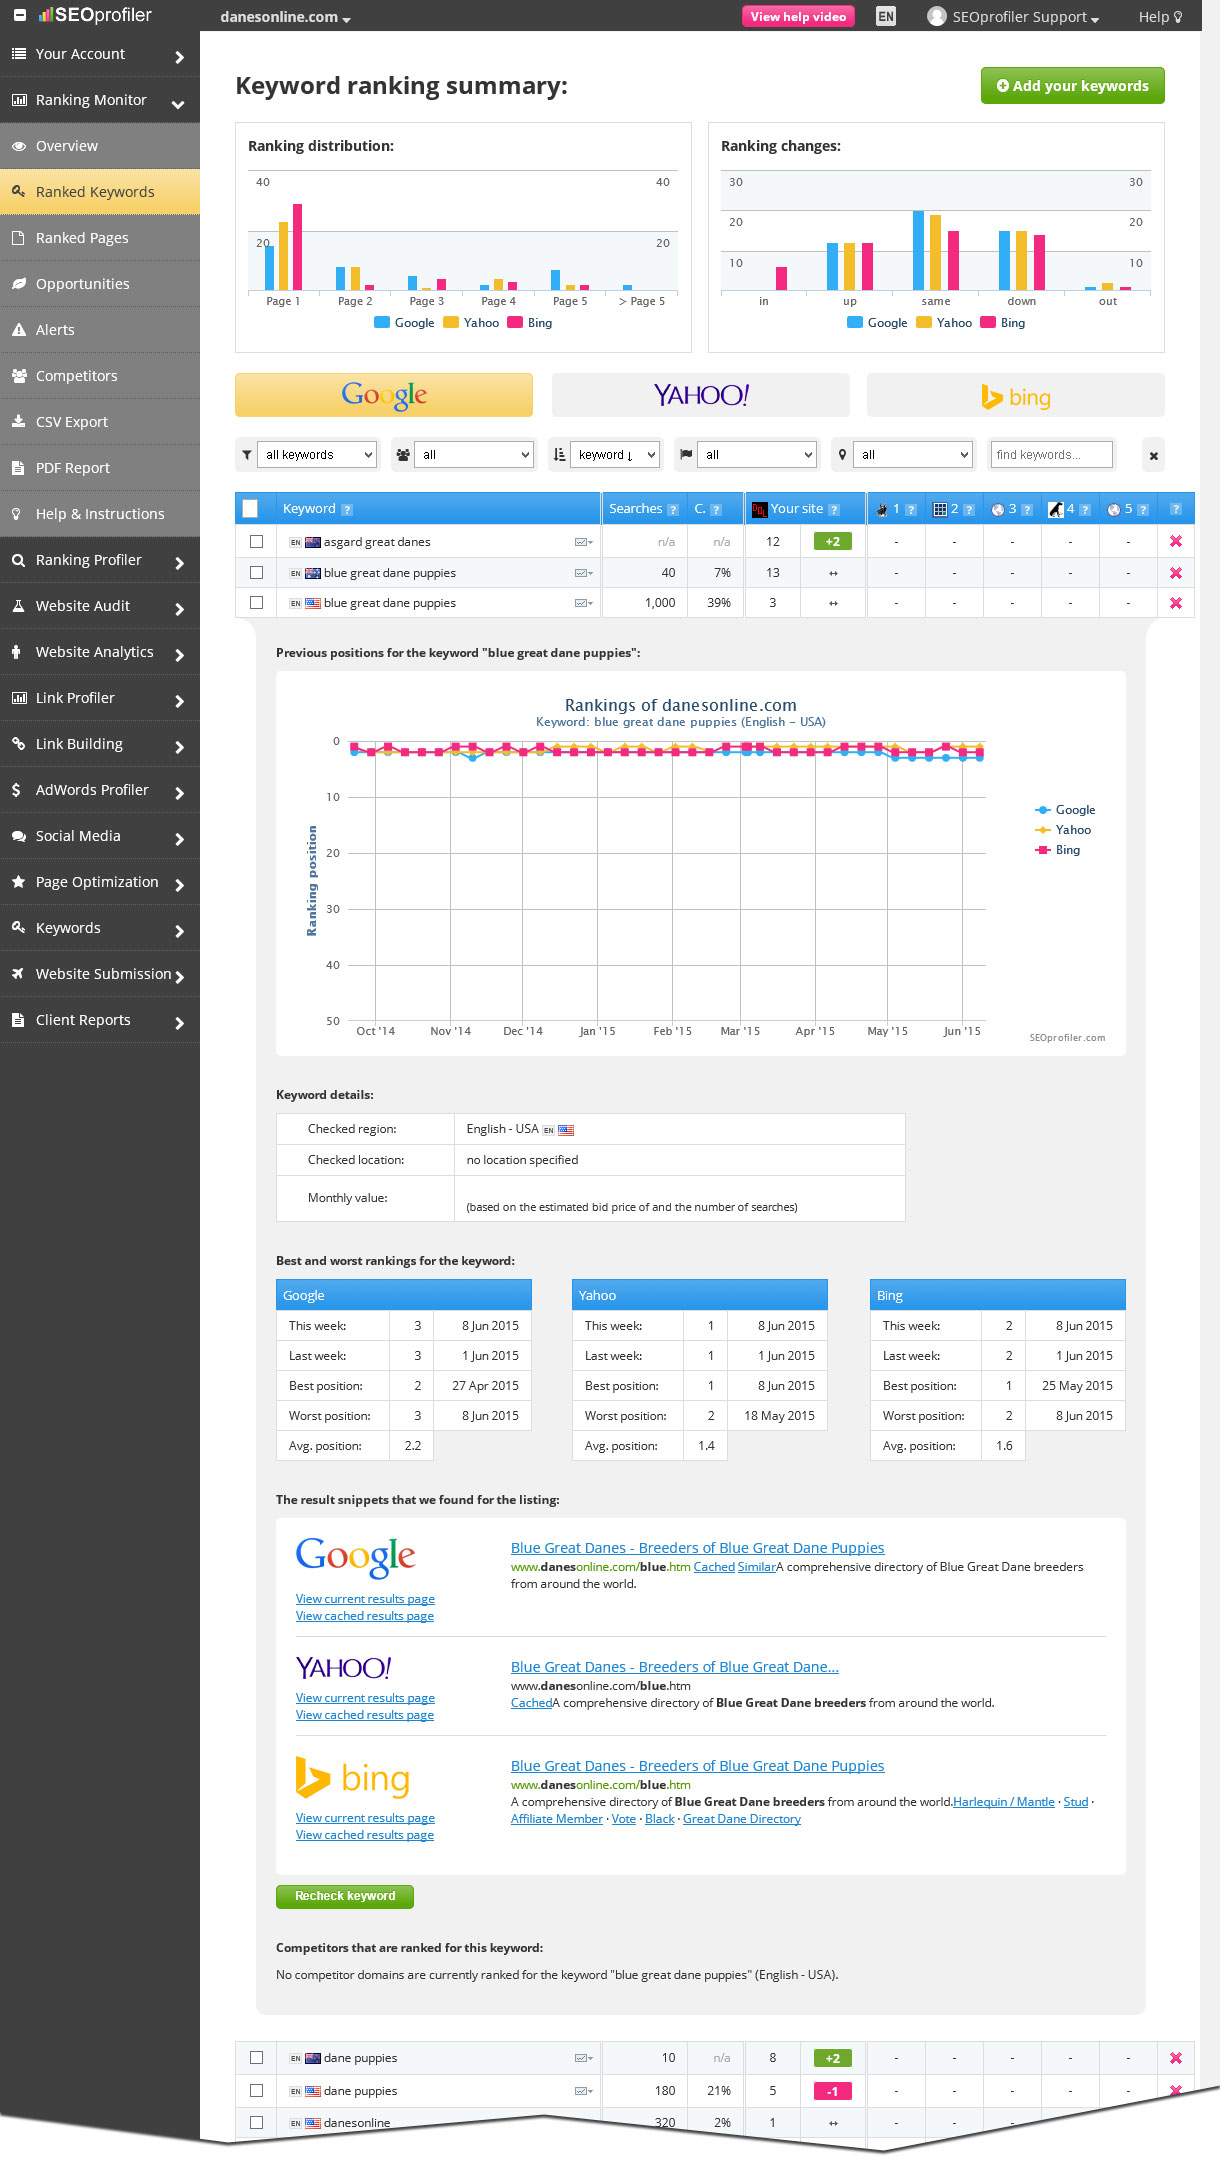Open Ranked Pages in the sidebar

tap(82, 238)
